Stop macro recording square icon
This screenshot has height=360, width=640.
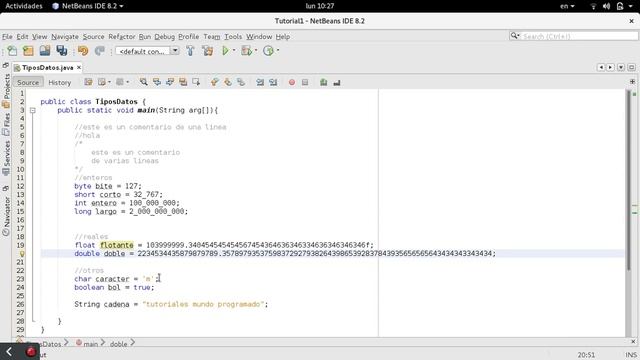coord(305,82)
